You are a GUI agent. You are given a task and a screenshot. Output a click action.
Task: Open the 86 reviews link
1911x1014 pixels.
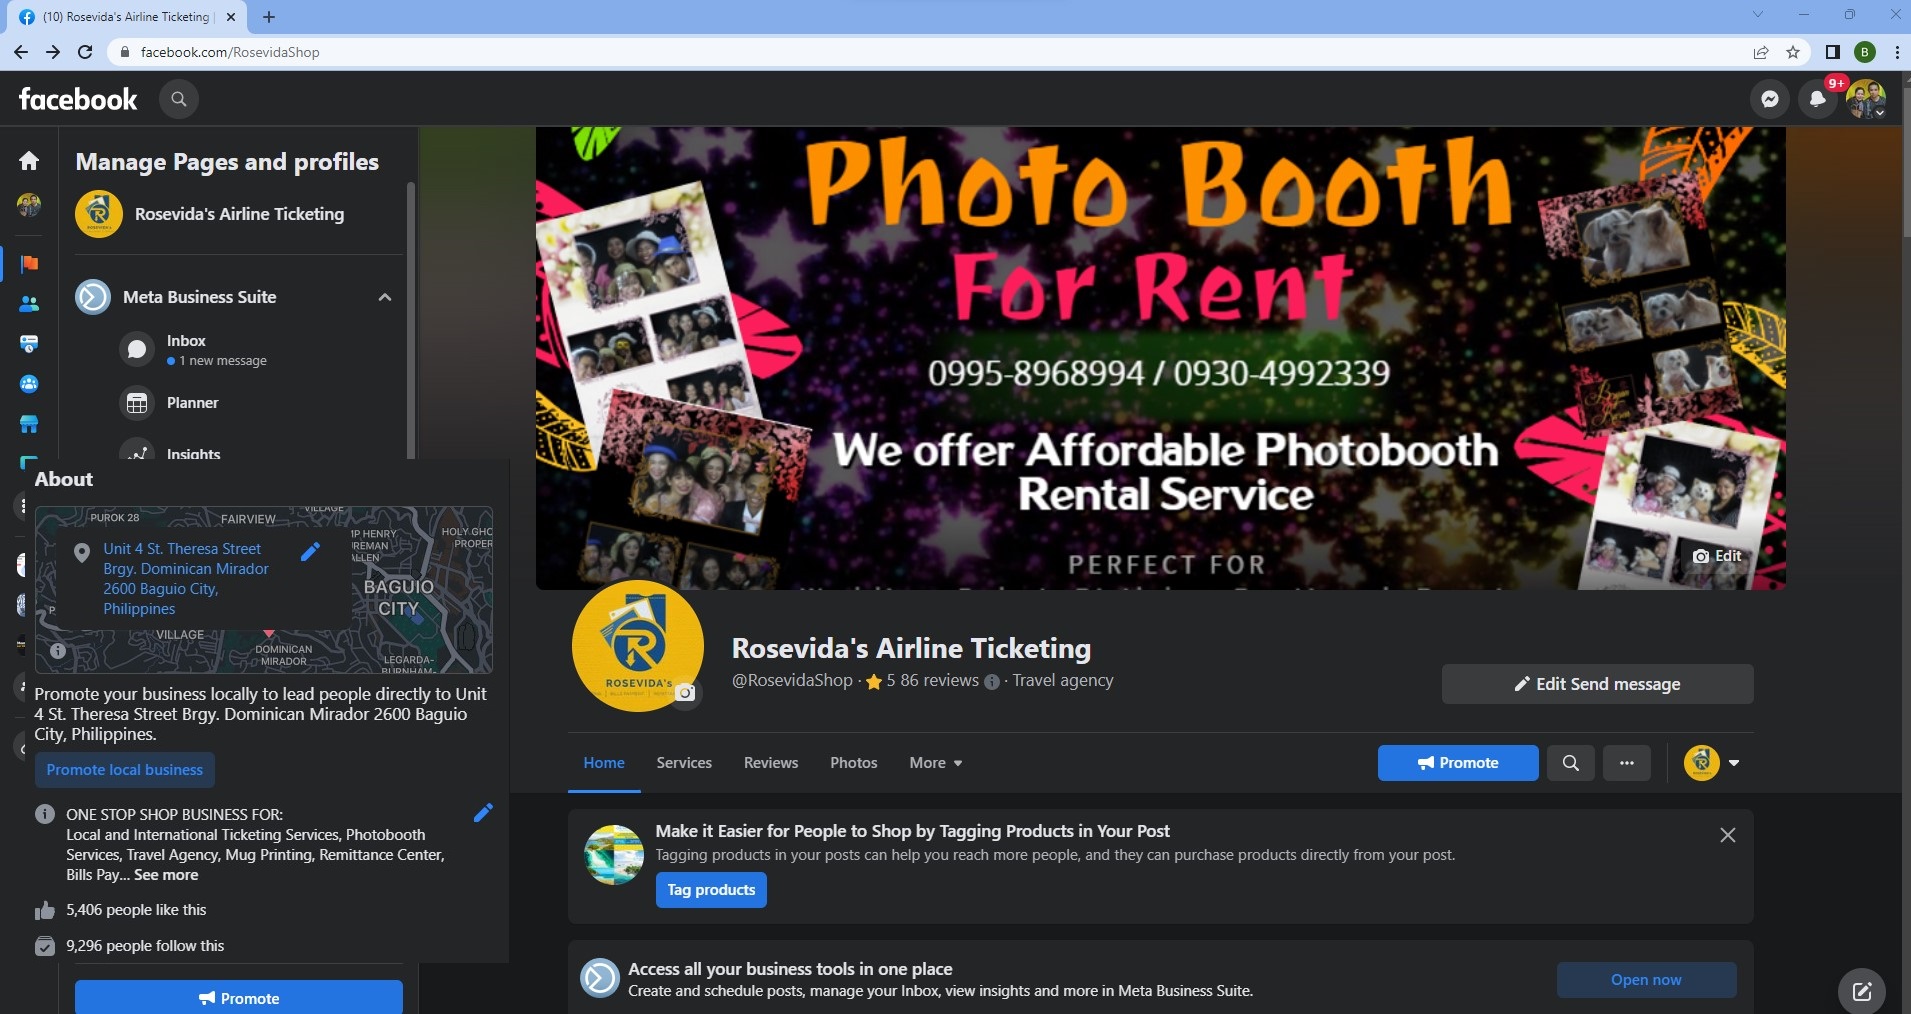tap(939, 681)
